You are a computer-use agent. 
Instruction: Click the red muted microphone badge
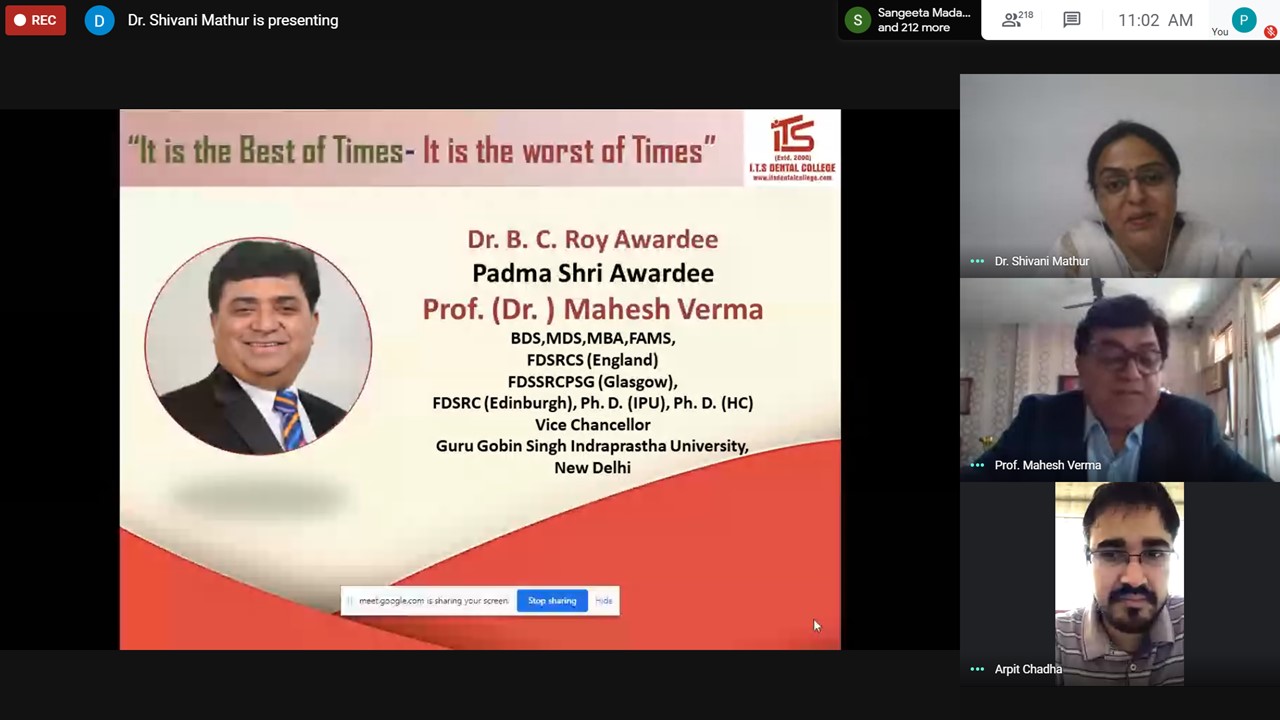coord(1270,32)
